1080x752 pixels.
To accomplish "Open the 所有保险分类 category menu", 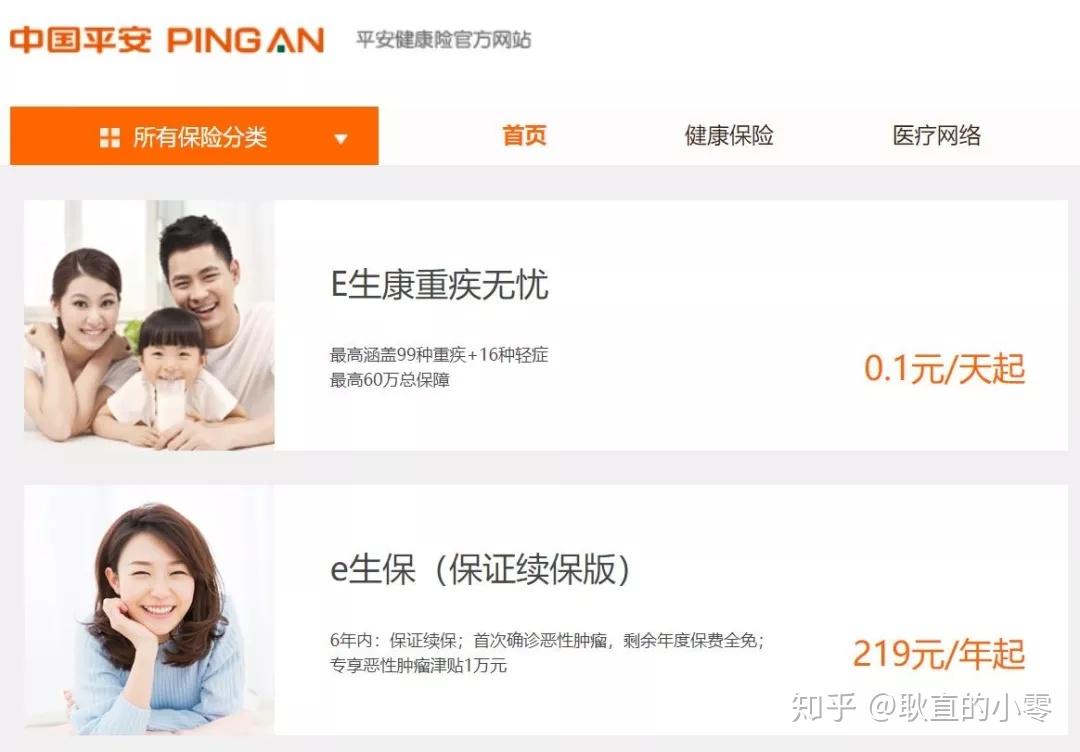I will [x=194, y=136].
